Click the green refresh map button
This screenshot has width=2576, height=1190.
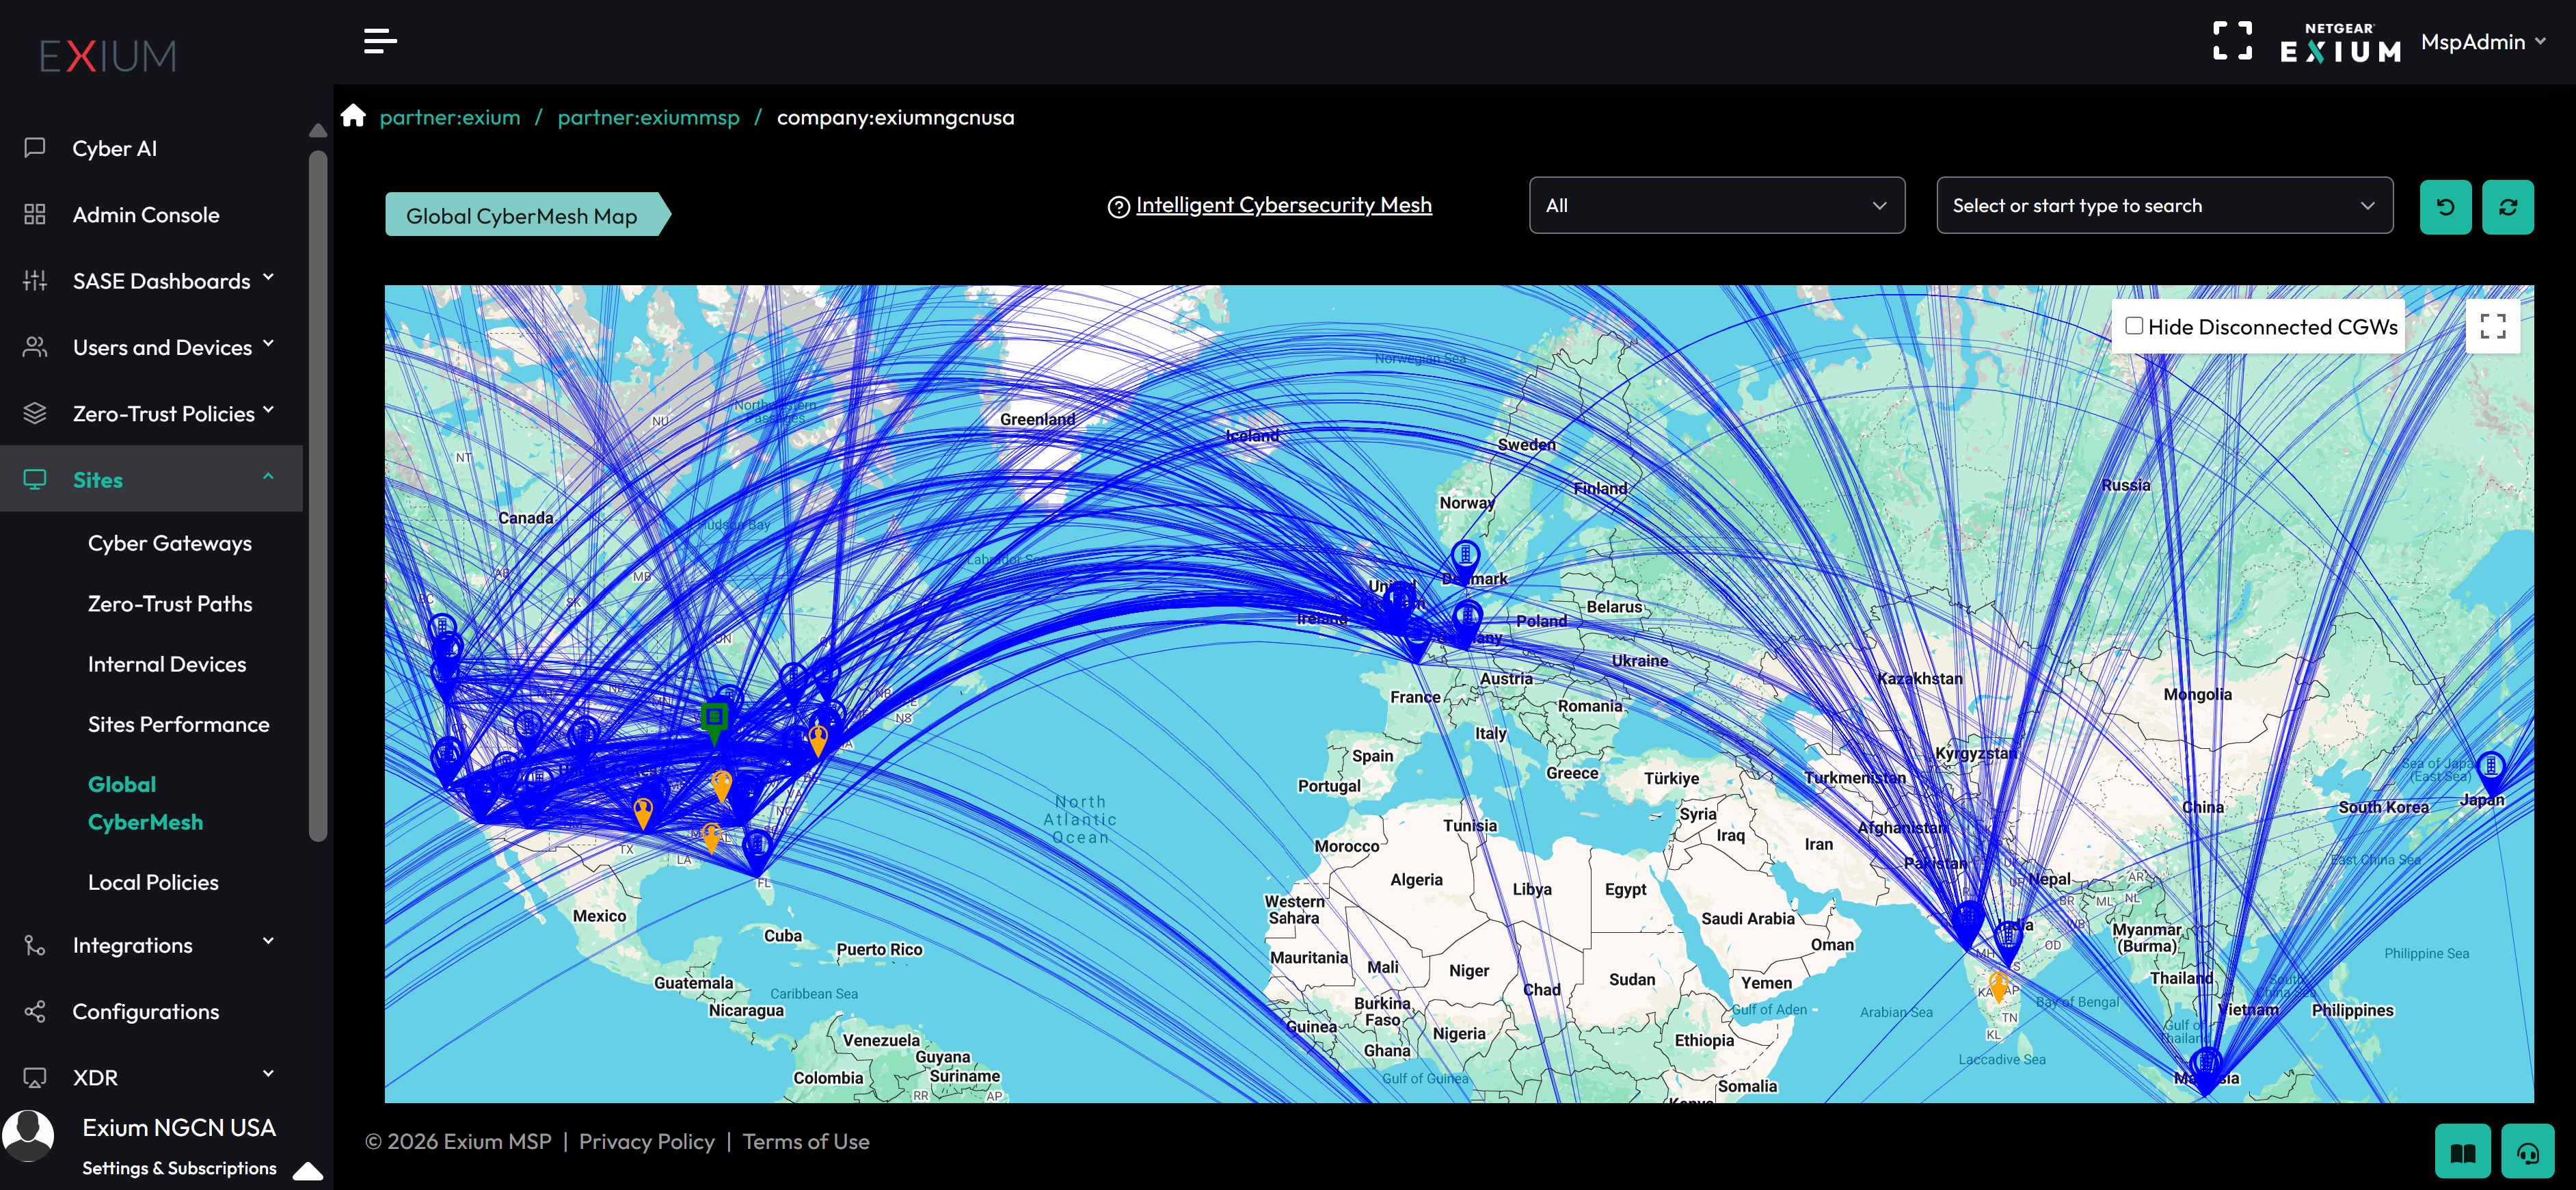pyautogui.click(x=2507, y=206)
